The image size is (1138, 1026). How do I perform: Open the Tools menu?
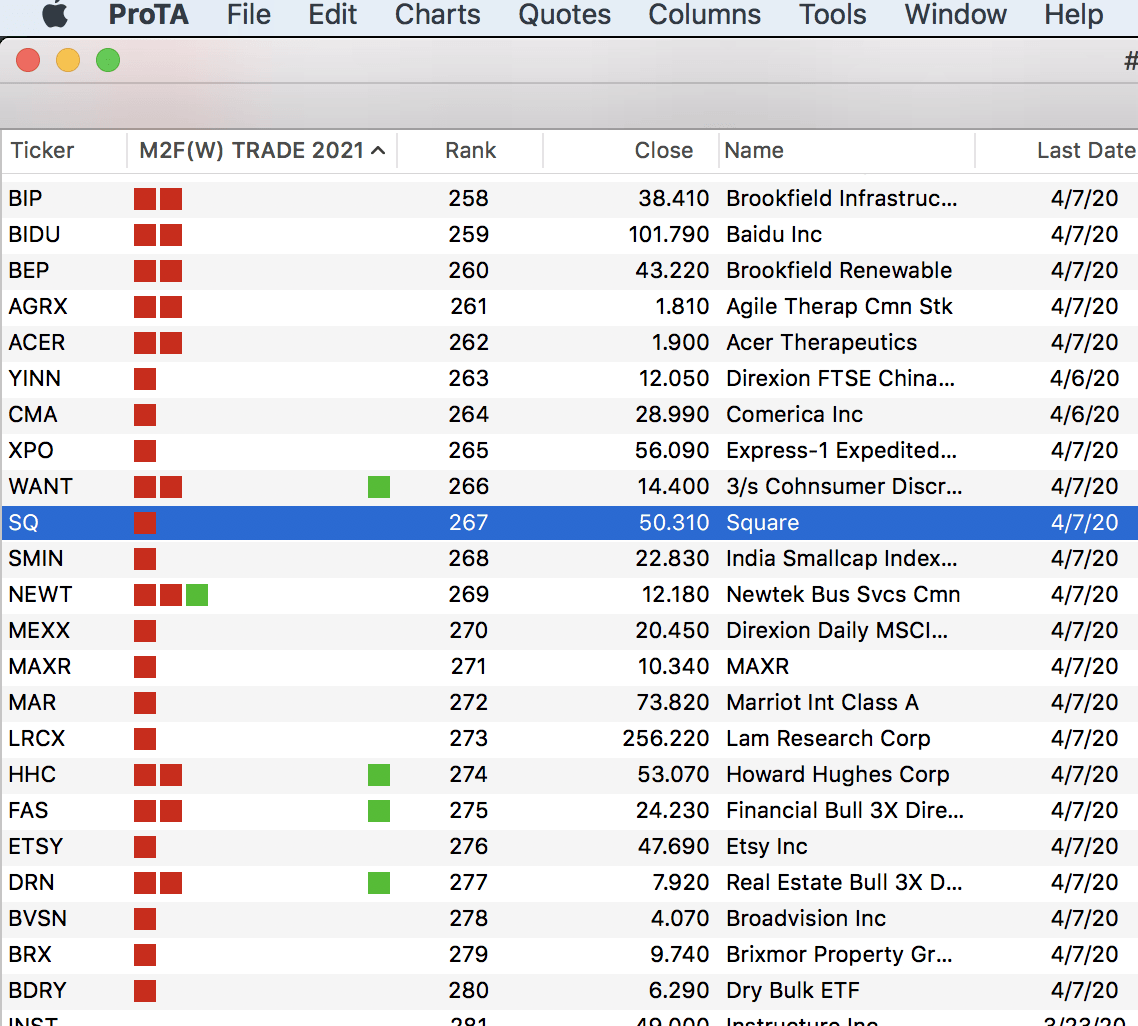coord(832,15)
